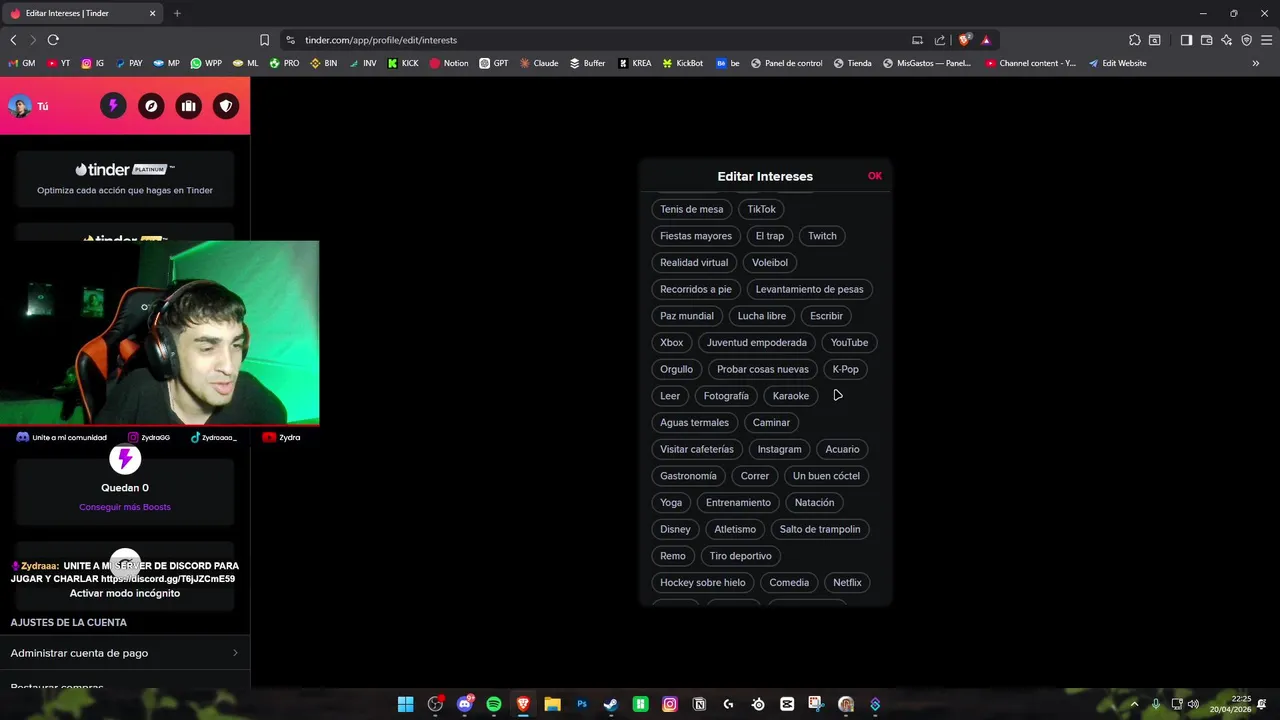Switch to the Editar Intereses Tinder tab
Screen dimensions: 1280x720
coord(84,13)
